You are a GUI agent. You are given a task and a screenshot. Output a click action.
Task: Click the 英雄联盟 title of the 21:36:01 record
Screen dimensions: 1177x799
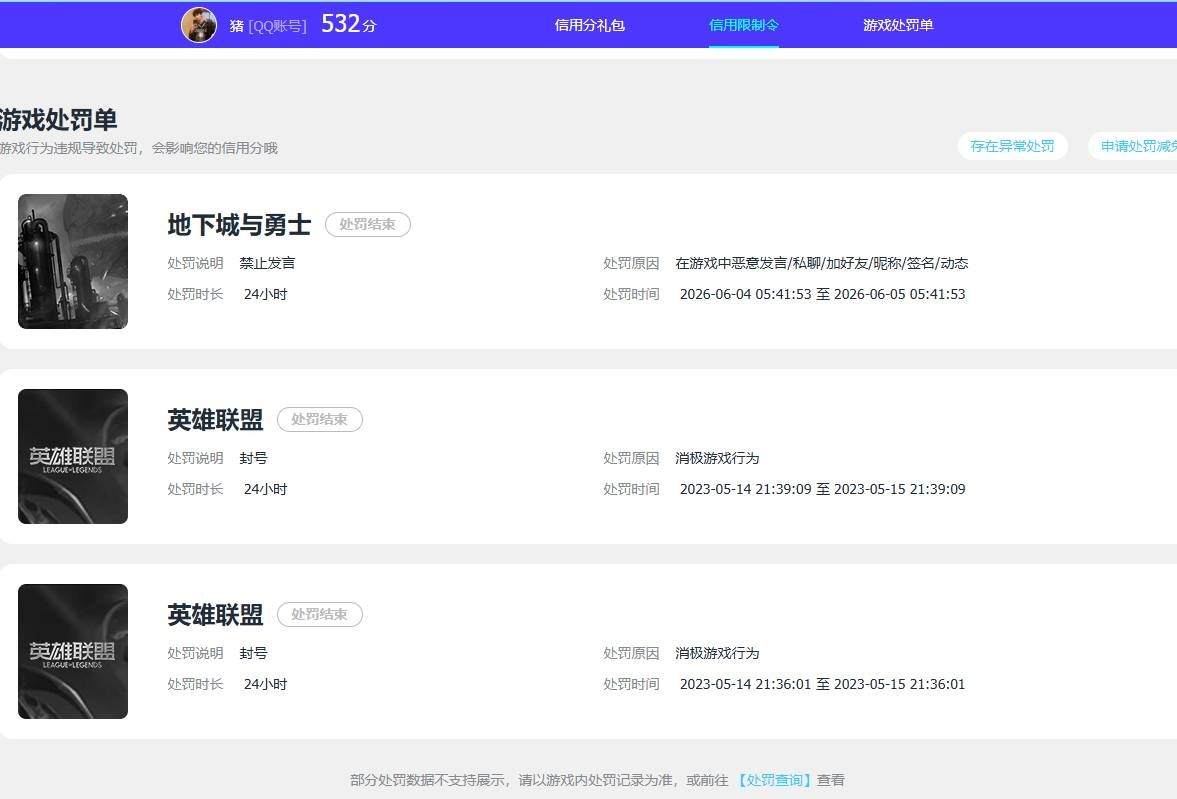(215, 615)
